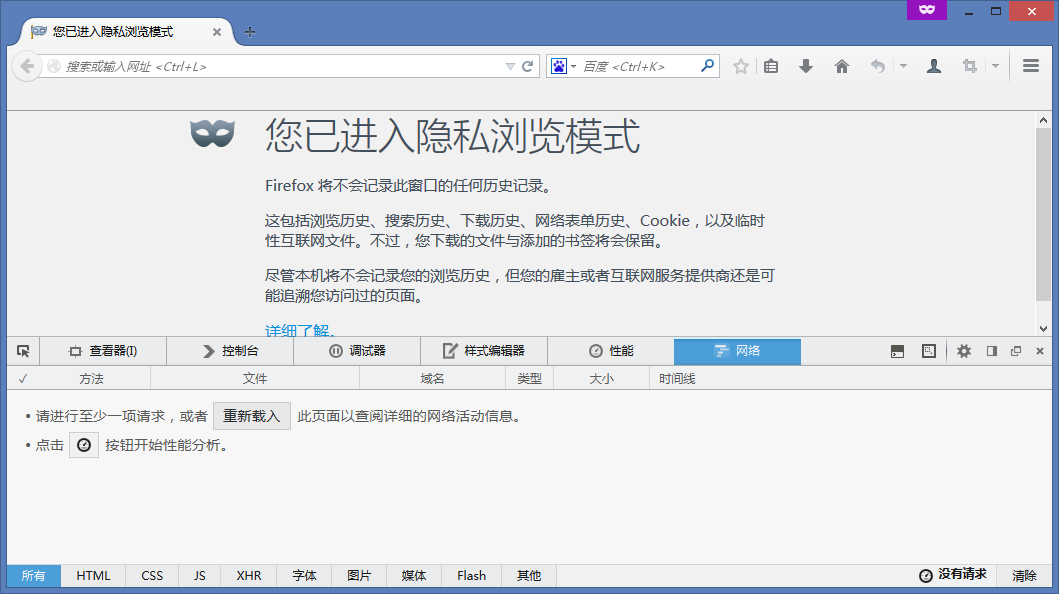Expand the dropdown next to the screenshot crop icon
The width and height of the screenshot is (1059, 594).
[995, 66]
